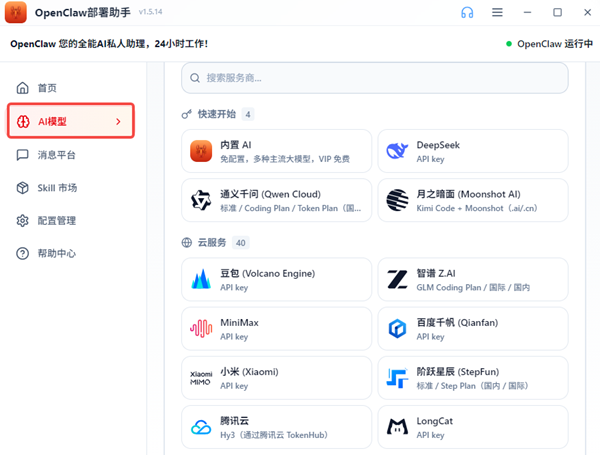Open 帮助中心 in the sidebar
Image resolution: width=600 pixels, height=455 pixels.
pos(71,253)
